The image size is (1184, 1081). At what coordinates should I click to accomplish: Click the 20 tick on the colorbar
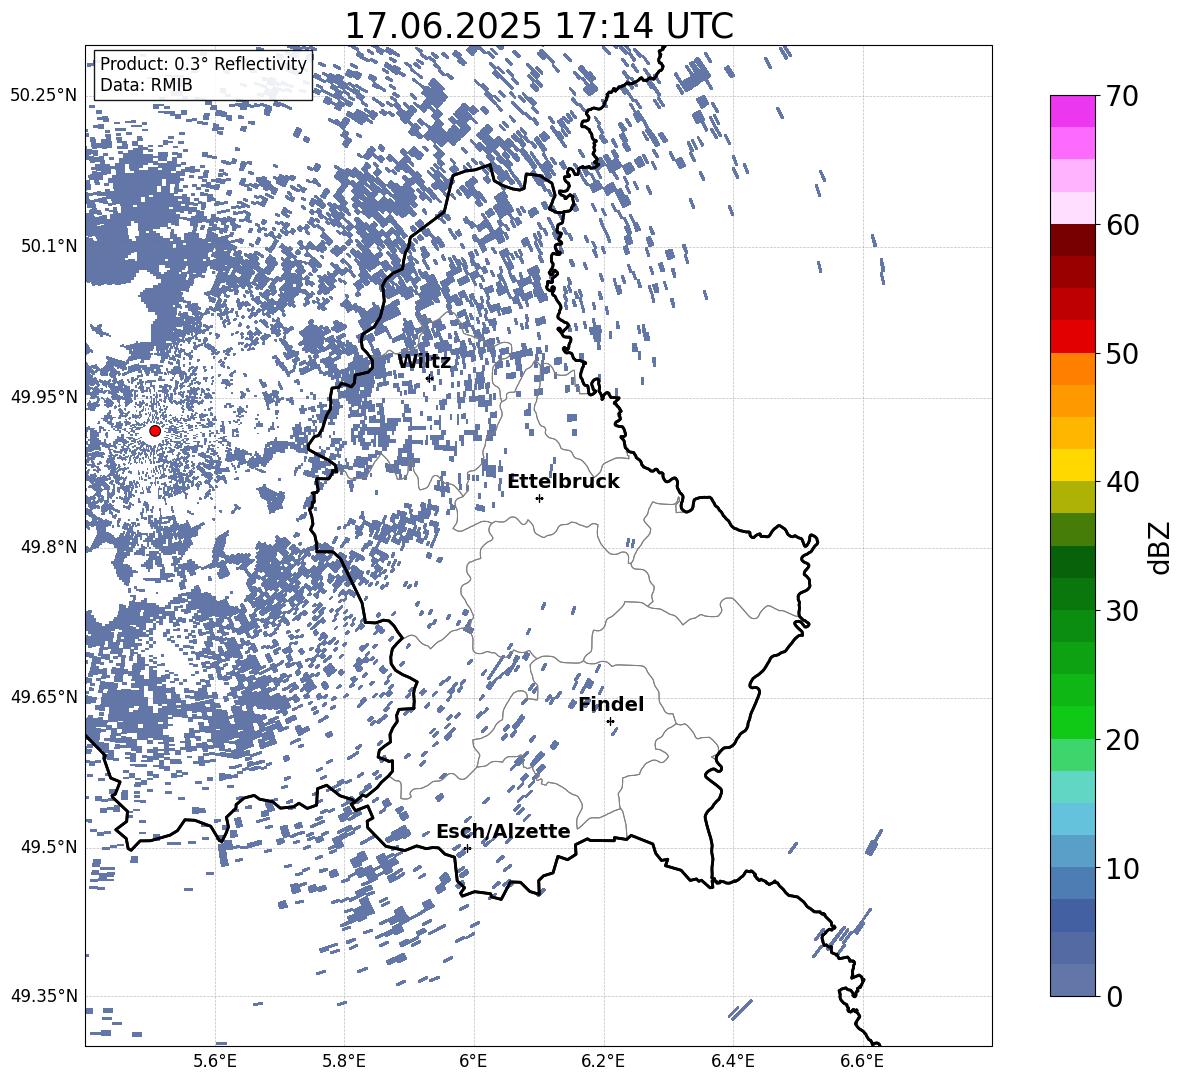click(1121, 739)
